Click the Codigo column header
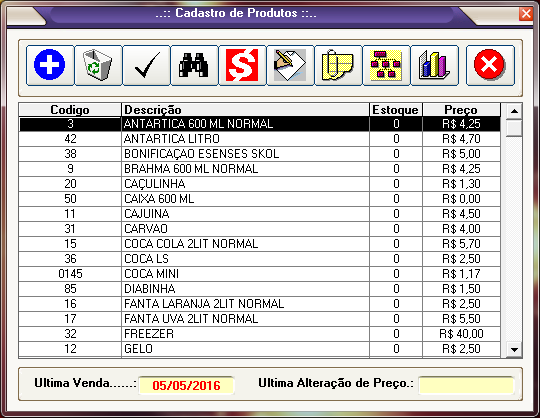This screenshot has width=540, height=418. tap(70, 109)
